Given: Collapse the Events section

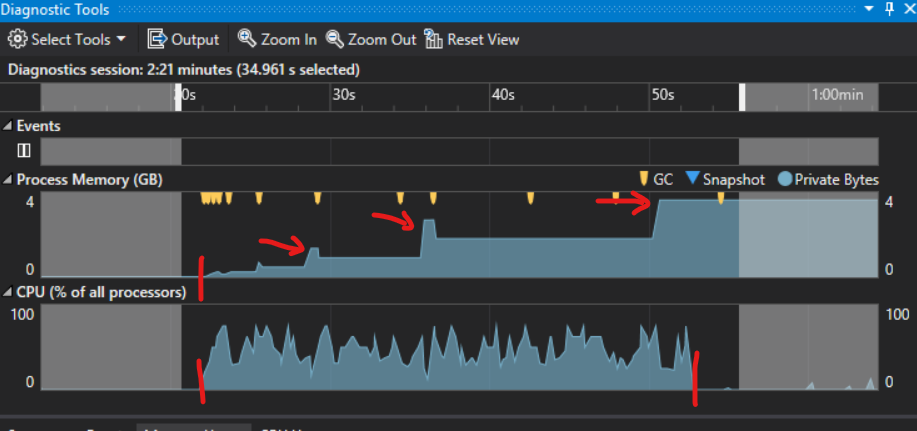Looking at the screenshot, I should [x=8, y=126].
